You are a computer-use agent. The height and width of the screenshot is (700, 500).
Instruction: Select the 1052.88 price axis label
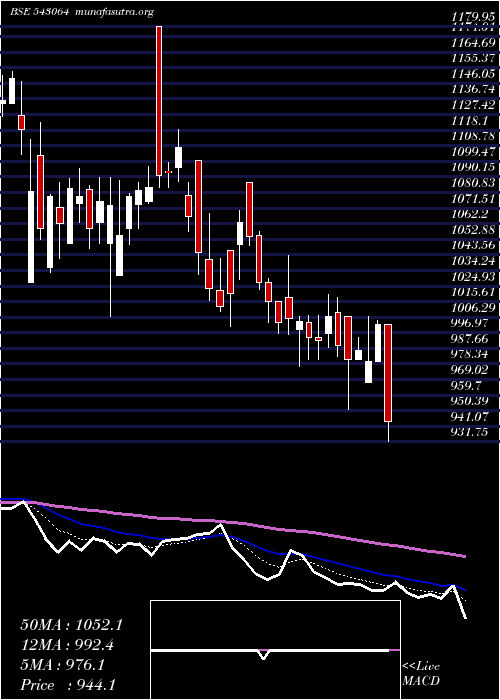(473, 229)
